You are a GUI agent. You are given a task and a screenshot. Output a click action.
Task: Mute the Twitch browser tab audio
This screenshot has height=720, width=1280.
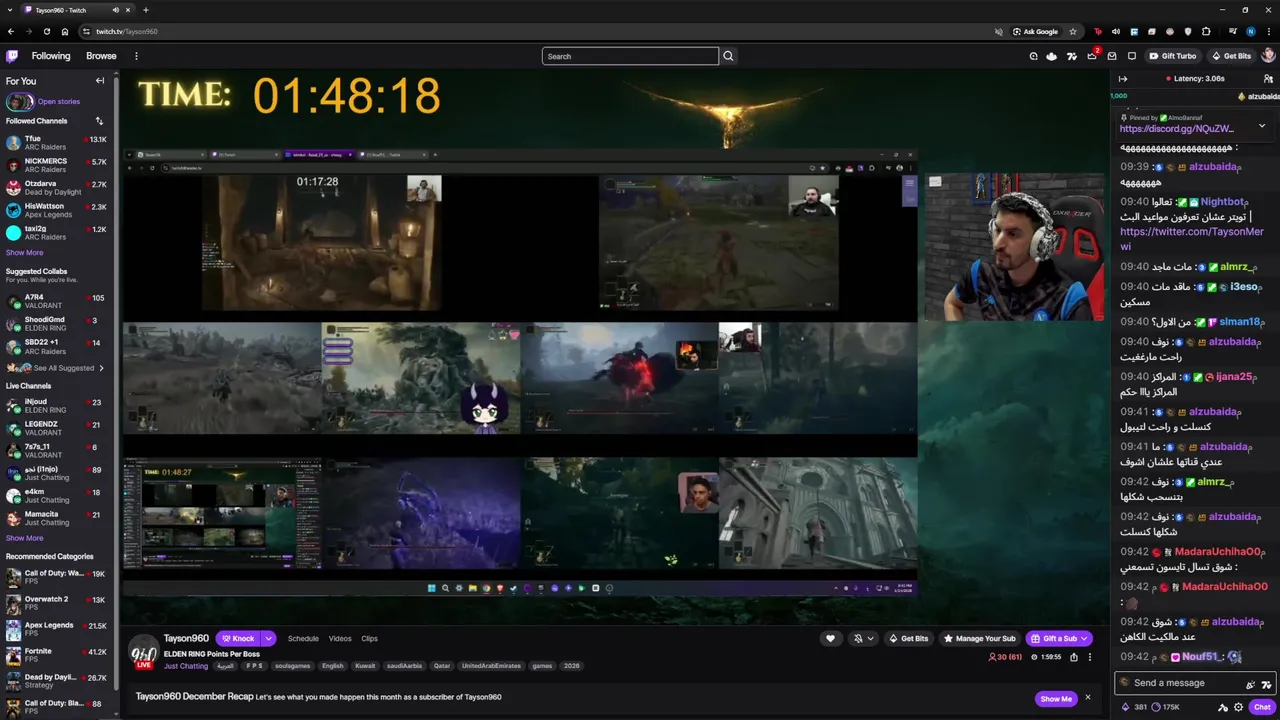coord(116,10)
